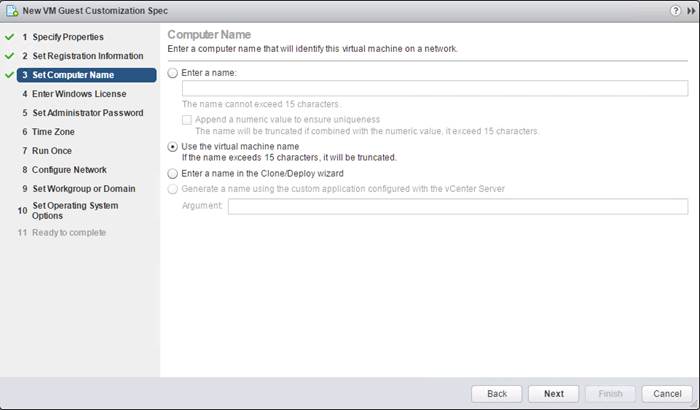700x410 pixels.
Task: Open step 10 Set Operating System Options
Action: pos(68,210)
